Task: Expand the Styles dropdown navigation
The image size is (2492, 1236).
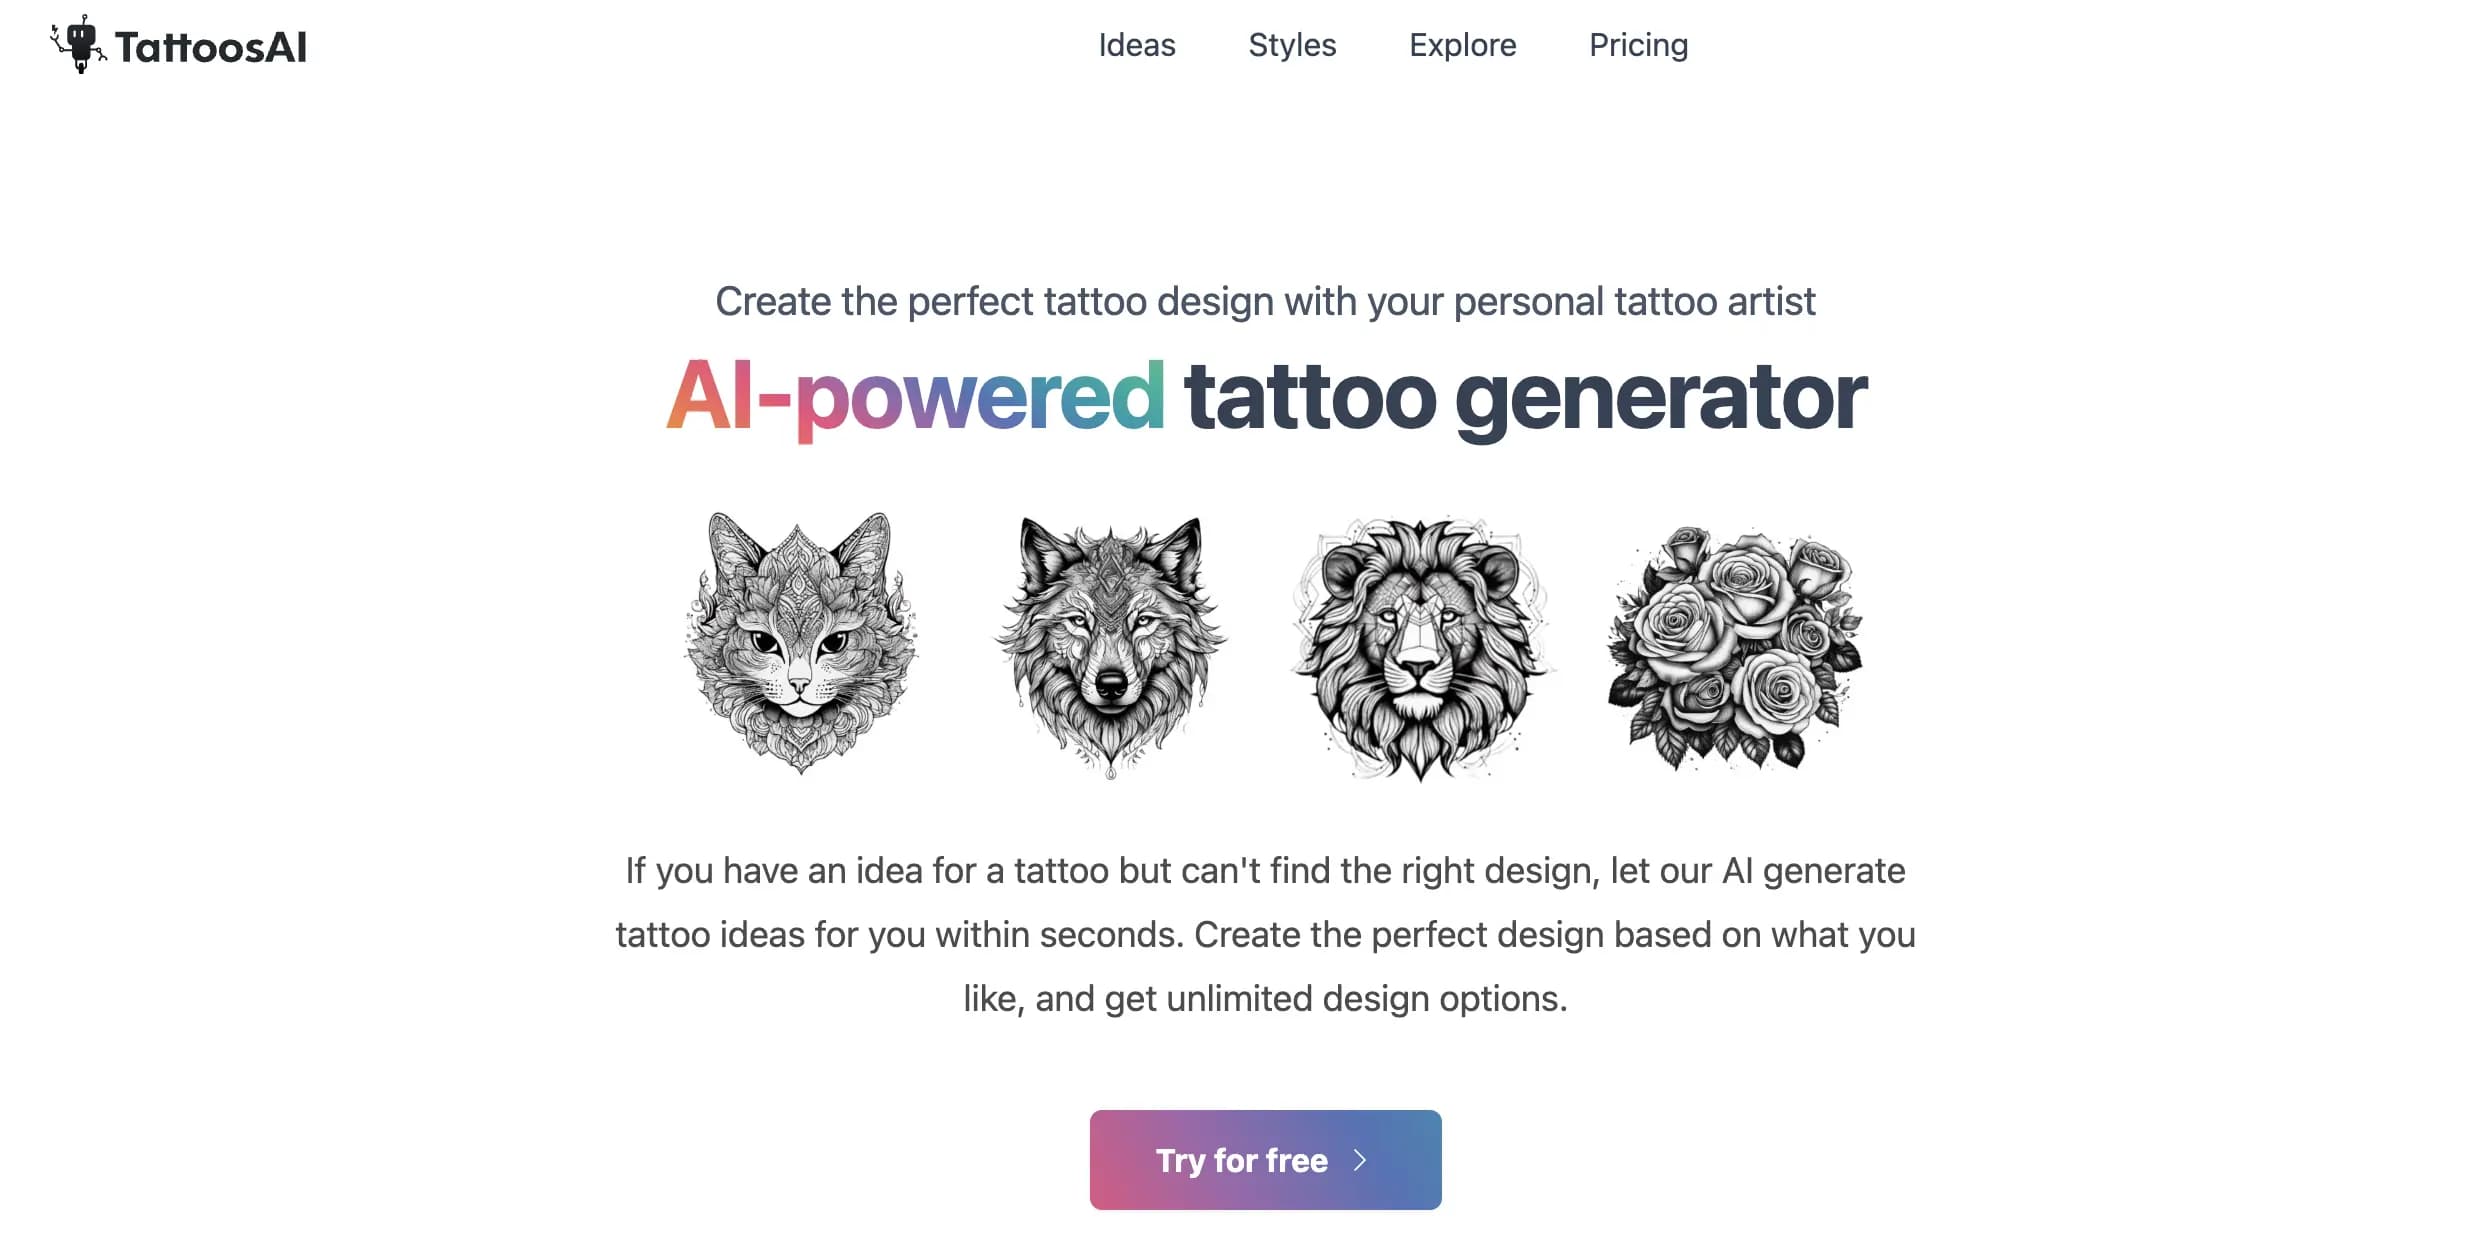Action: [1290, 44]
